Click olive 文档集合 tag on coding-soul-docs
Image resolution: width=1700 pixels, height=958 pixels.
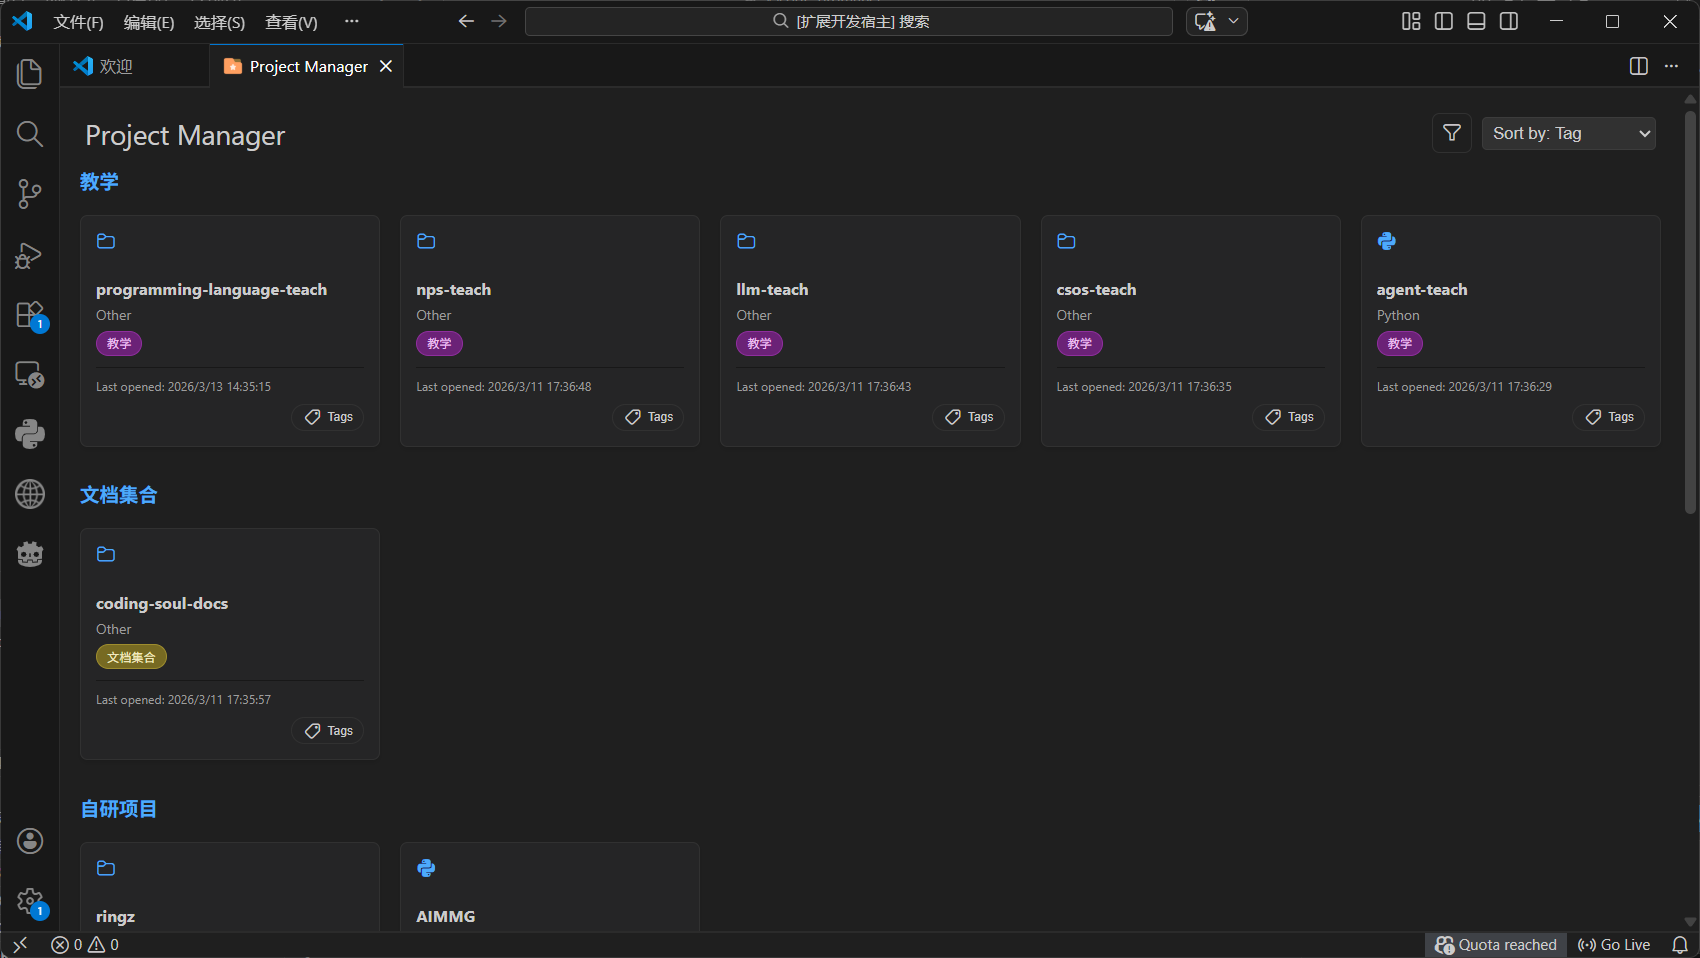[131, 657]
